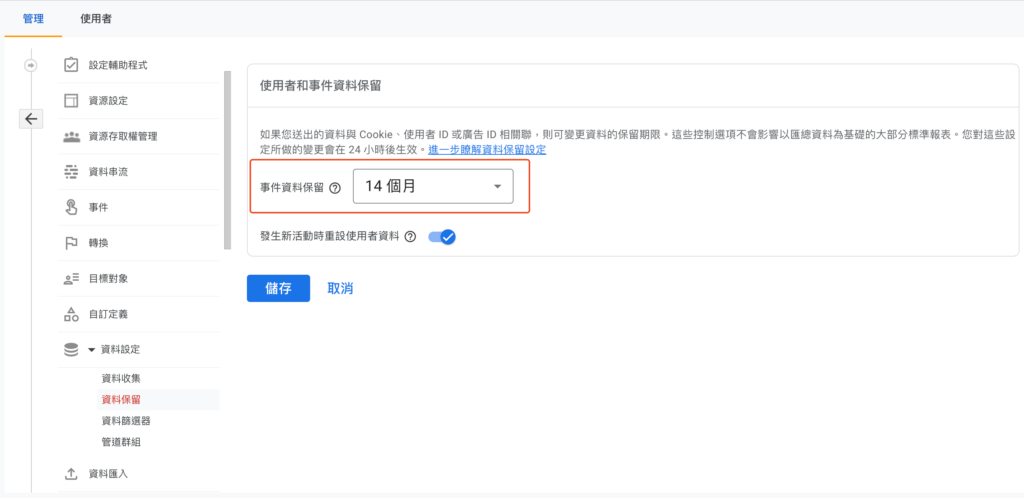Click the 設定輔助程式 checklist icon
Screen dimensions: 1024x498
pyautogui.click(x=71, y=65)
